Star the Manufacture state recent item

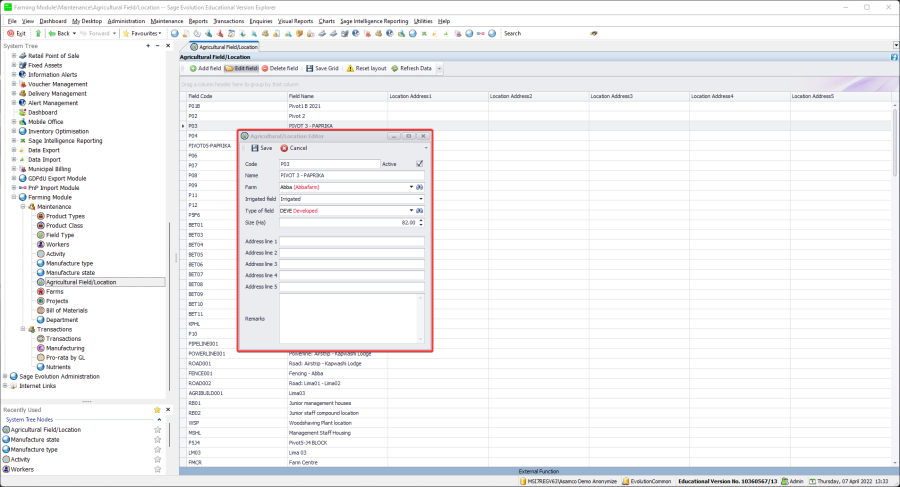pyautogui.click(x=157, y=440)
